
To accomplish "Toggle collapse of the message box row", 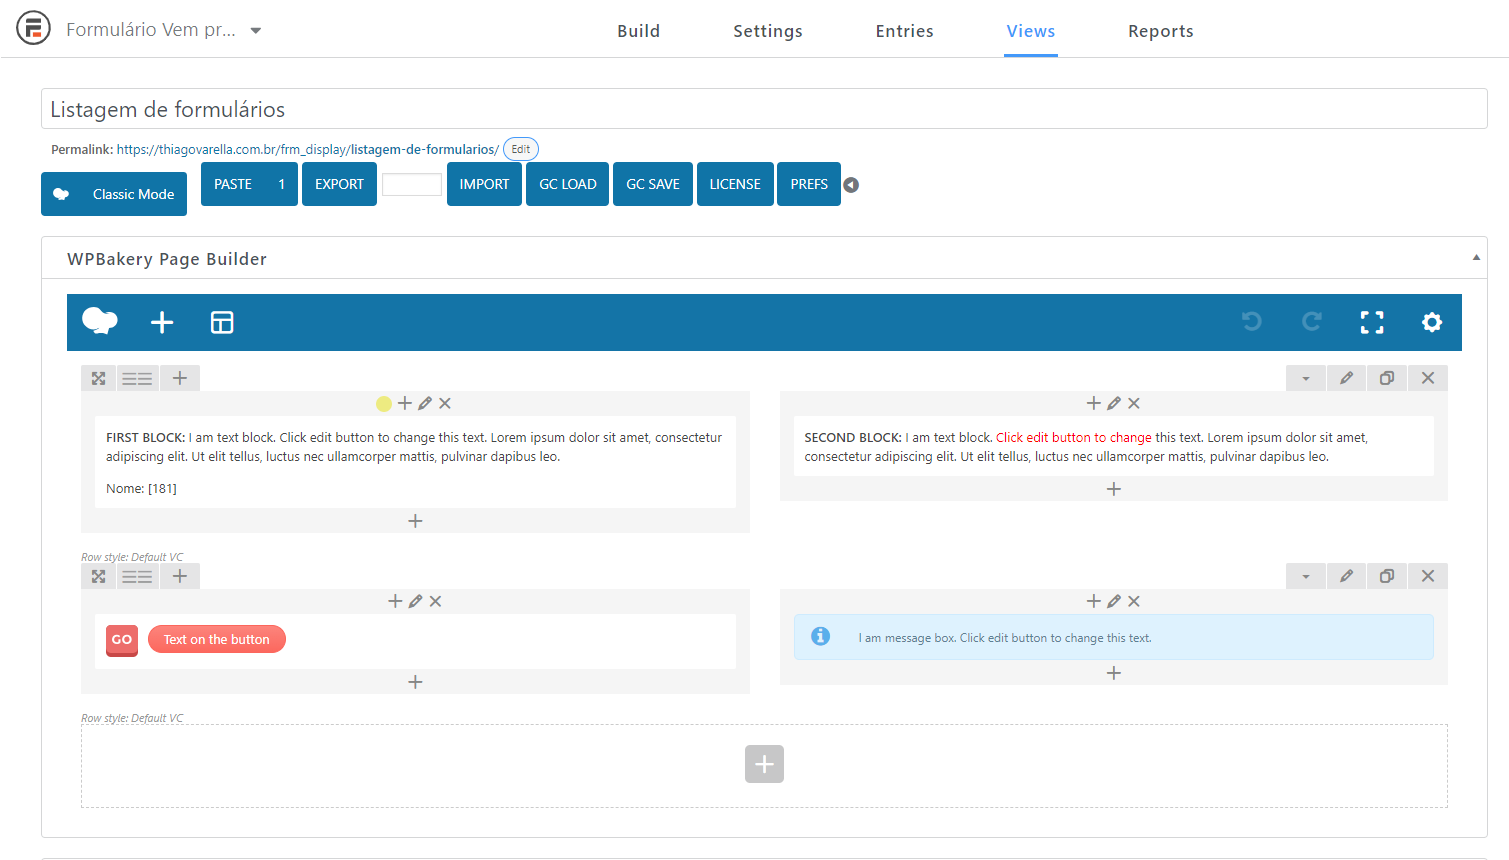I will (1306, 576).
